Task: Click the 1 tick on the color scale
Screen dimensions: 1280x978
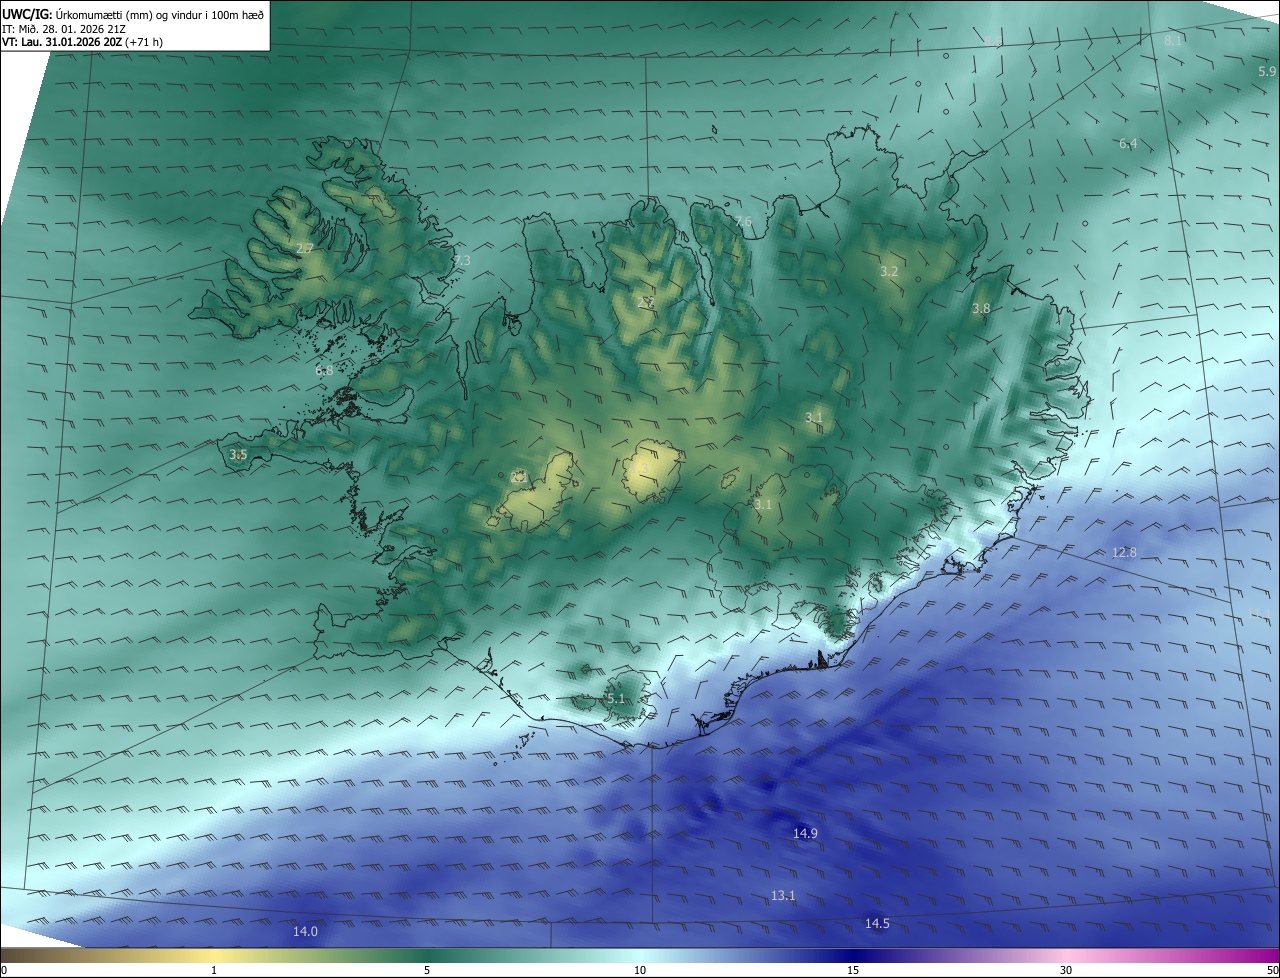Action: click(x=214, y=970)
